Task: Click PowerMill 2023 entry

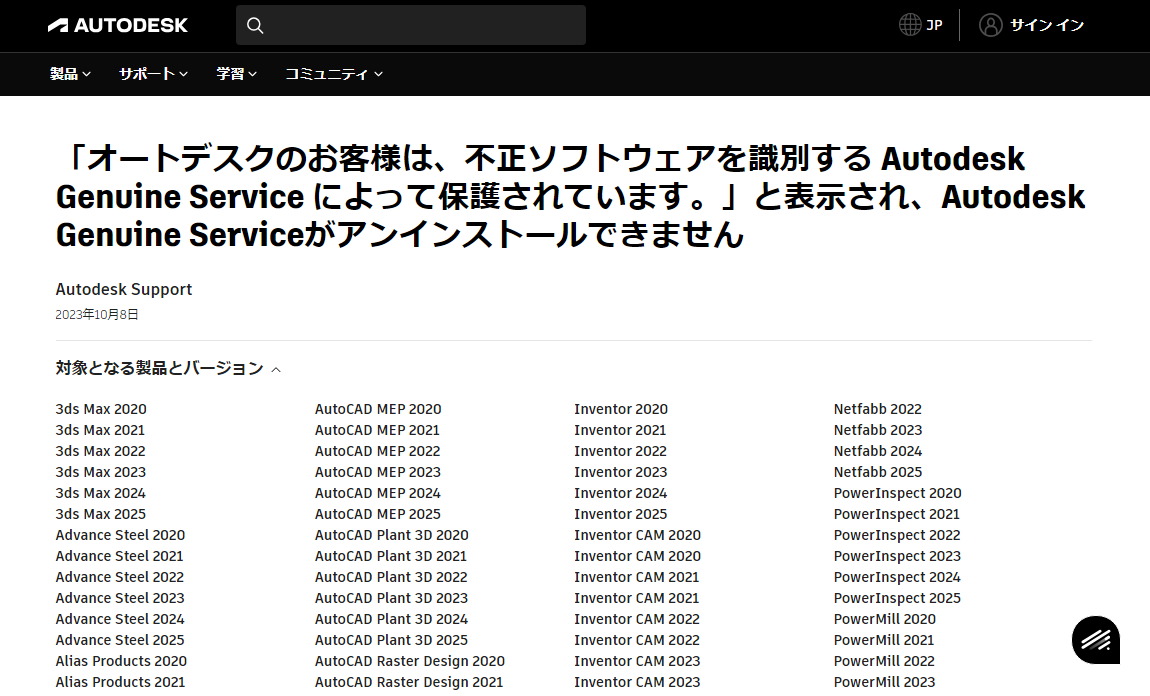Action: point(884,682)
